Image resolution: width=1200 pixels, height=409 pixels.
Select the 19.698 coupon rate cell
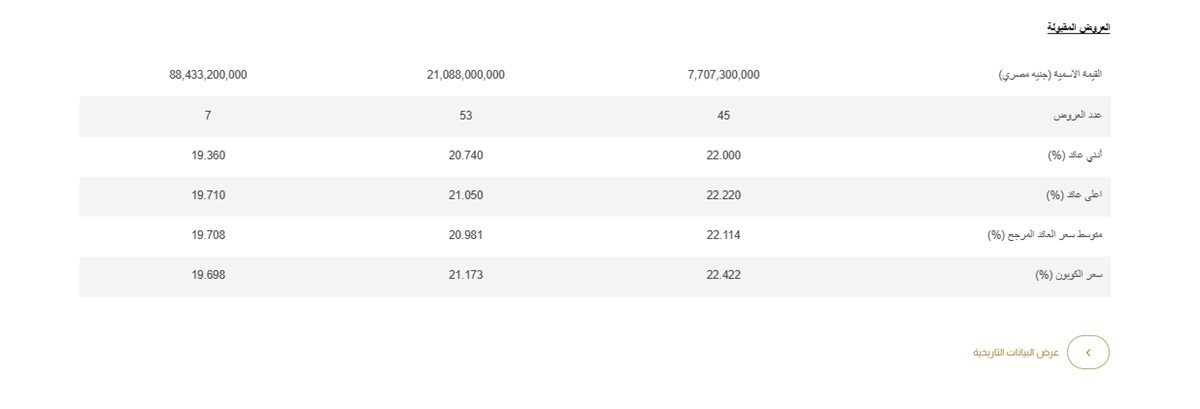click(208, 275)
